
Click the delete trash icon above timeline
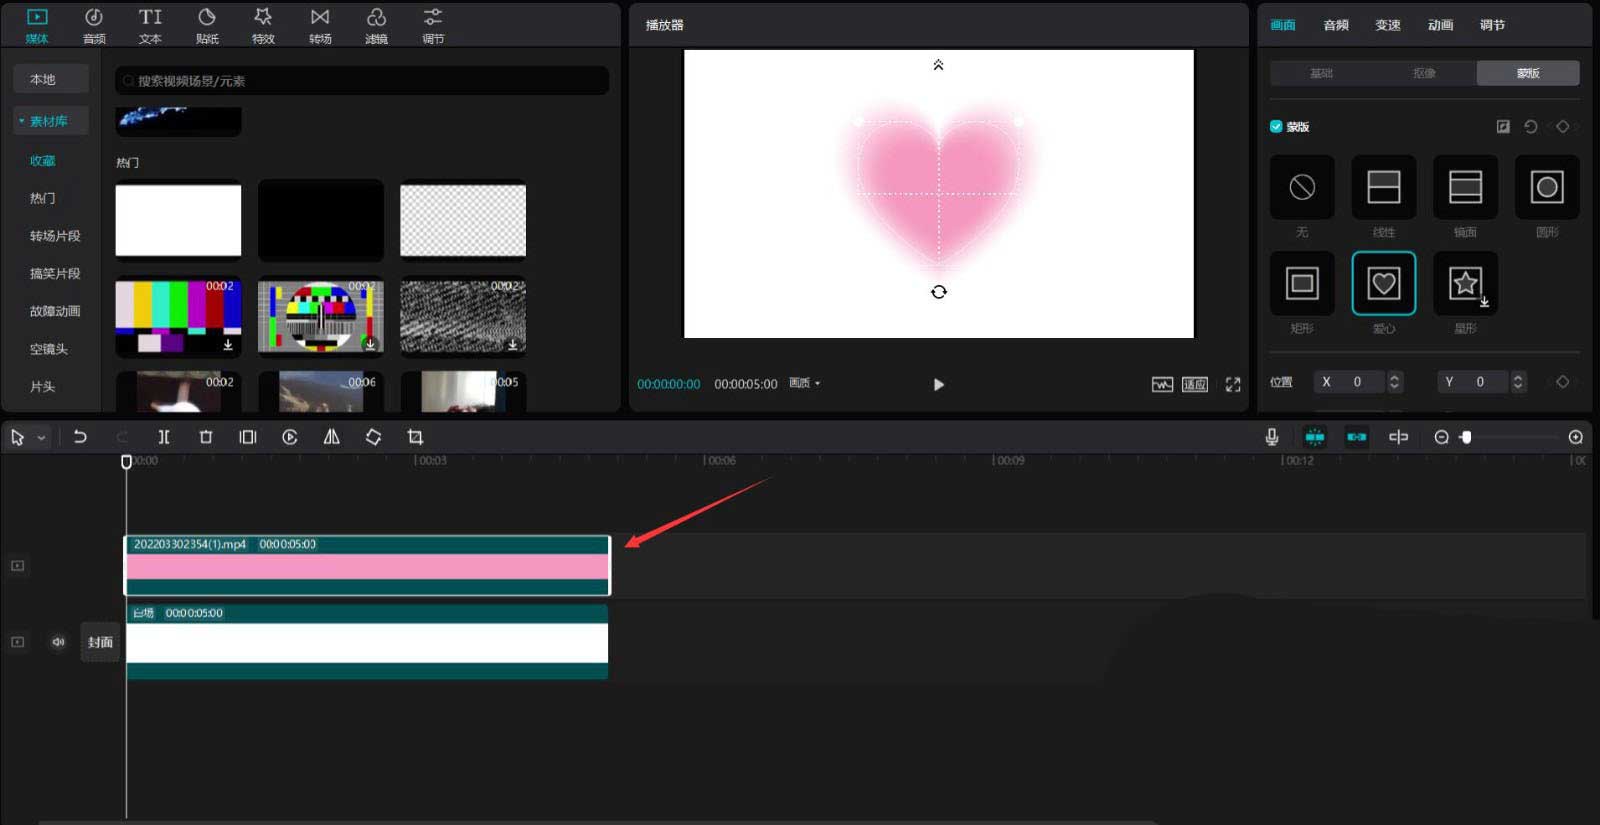coord(206,437)
